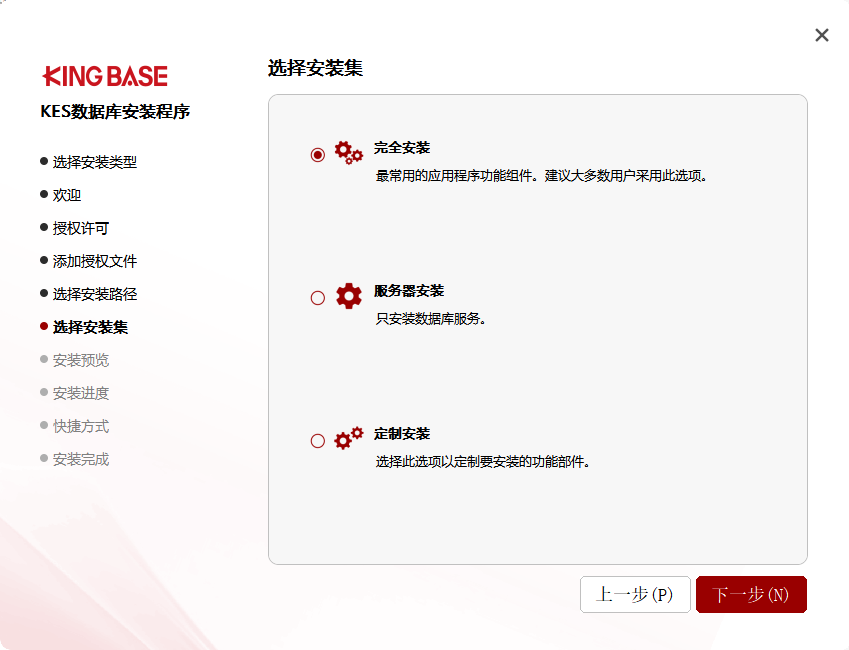849x650 pixels.
Task: Click the KING BASE logo
Action: click(x=105, y=76)
